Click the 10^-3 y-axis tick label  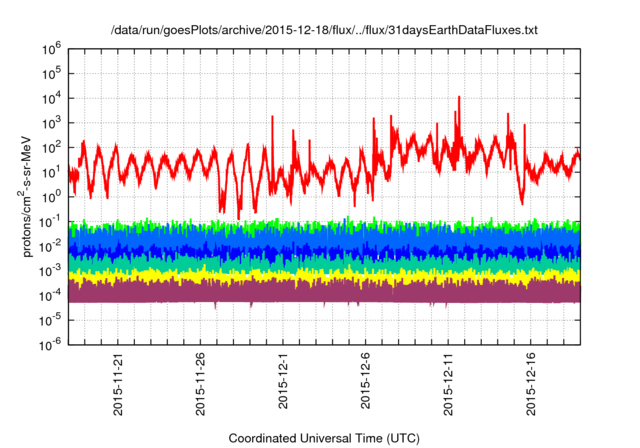coord(50,271)
